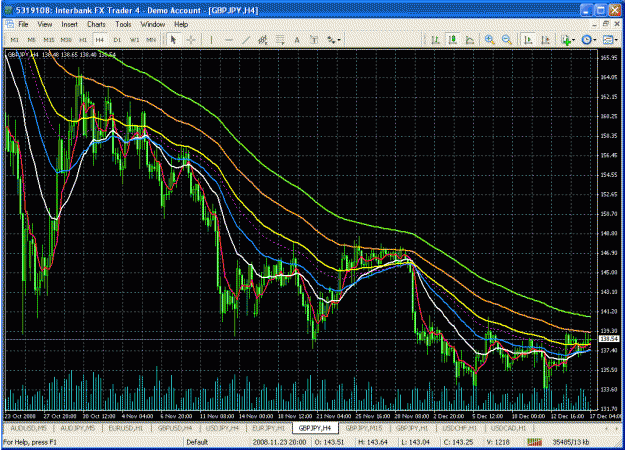
Task: Switch to line chart display
Action: [x=470, y=40]
